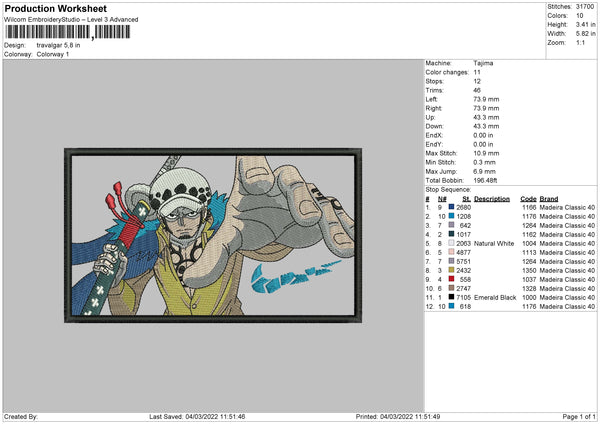Click the Zoom value '1:1'

click(580, 42)
